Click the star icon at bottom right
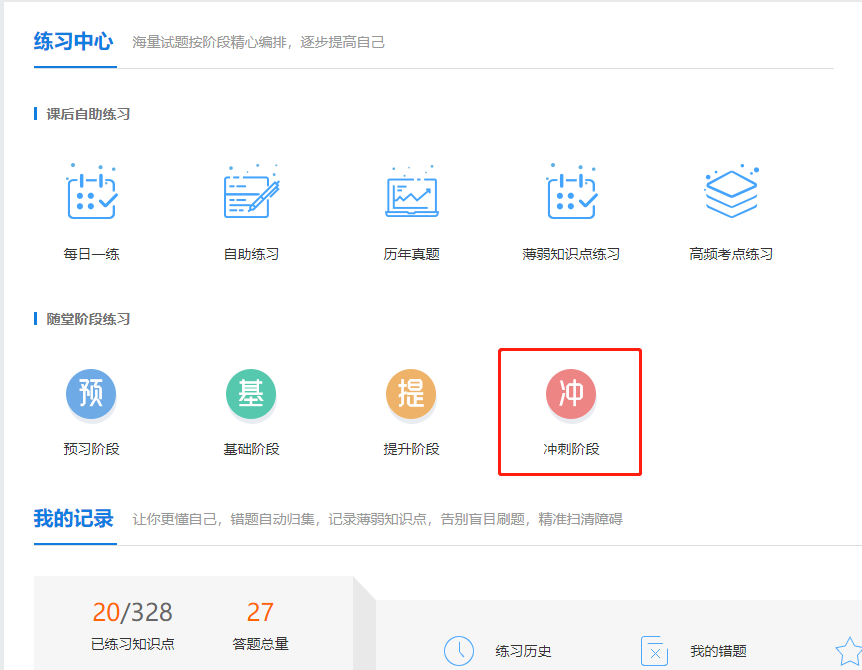The image size is (862, 670). click(x=849, y=652)
